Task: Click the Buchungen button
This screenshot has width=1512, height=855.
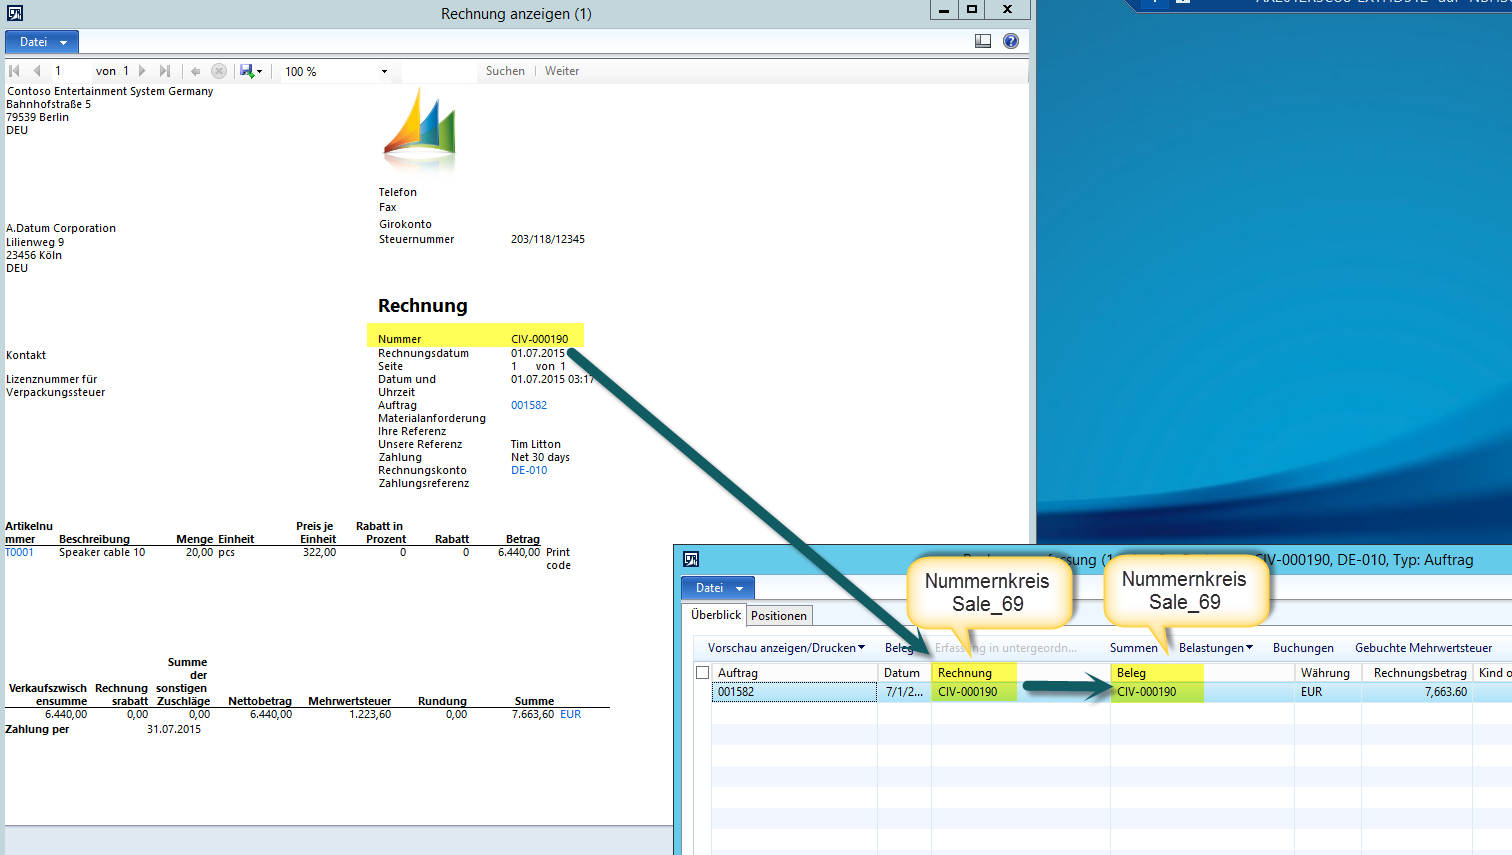Action: [x=1302, y=648]
